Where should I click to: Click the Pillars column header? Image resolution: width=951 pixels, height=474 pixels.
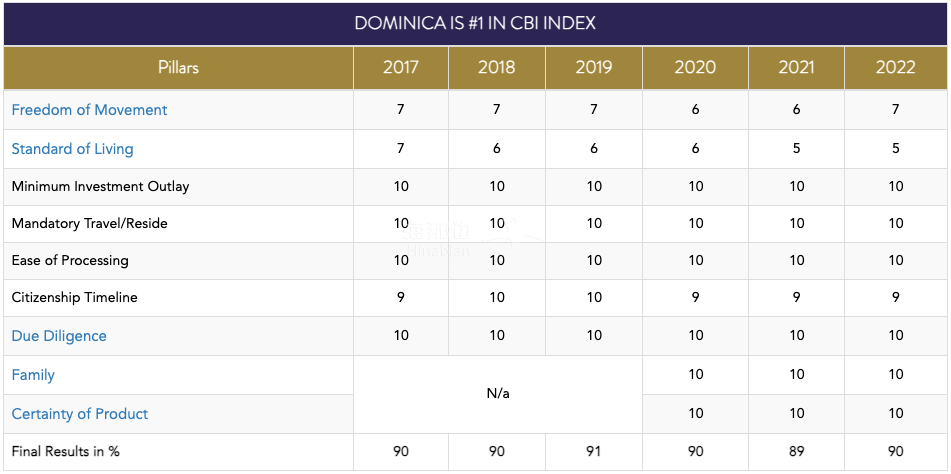178,68
